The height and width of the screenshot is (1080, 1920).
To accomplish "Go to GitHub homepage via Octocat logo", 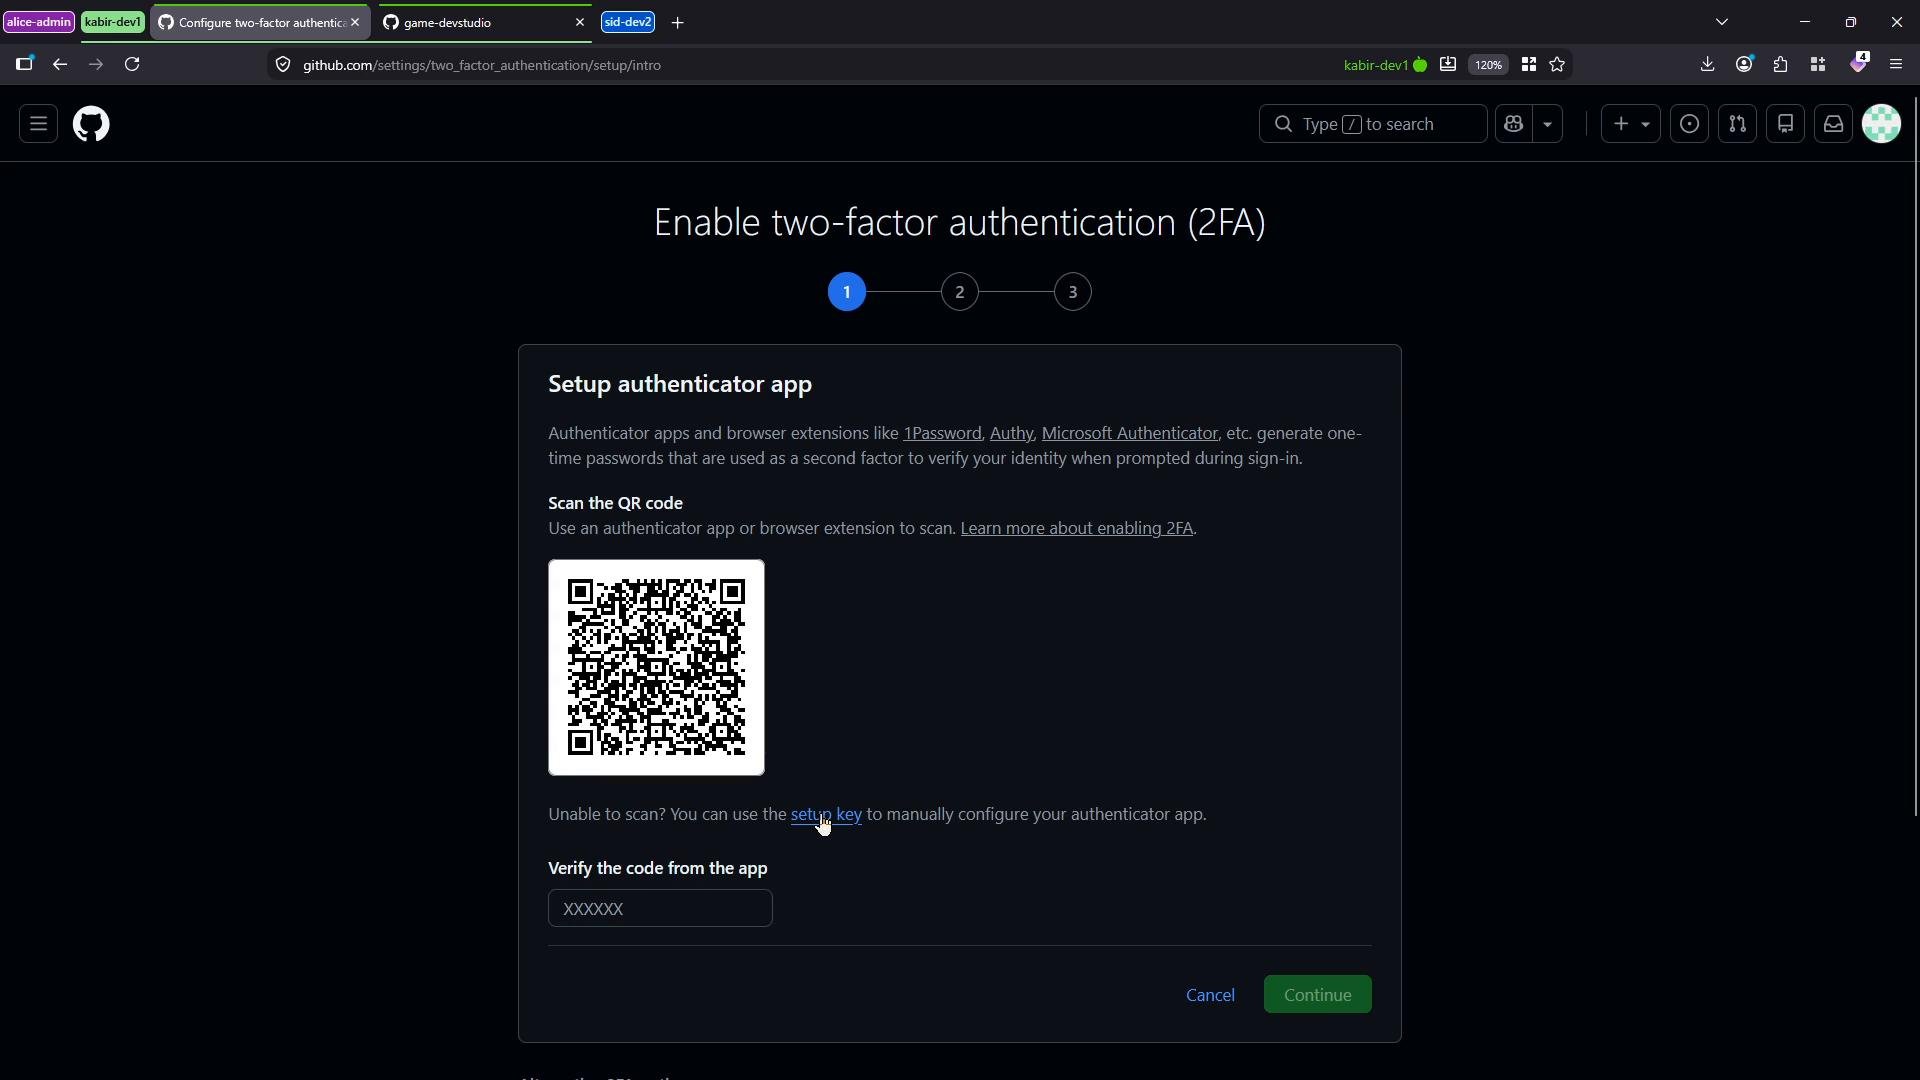I will (x=91, y=124).
